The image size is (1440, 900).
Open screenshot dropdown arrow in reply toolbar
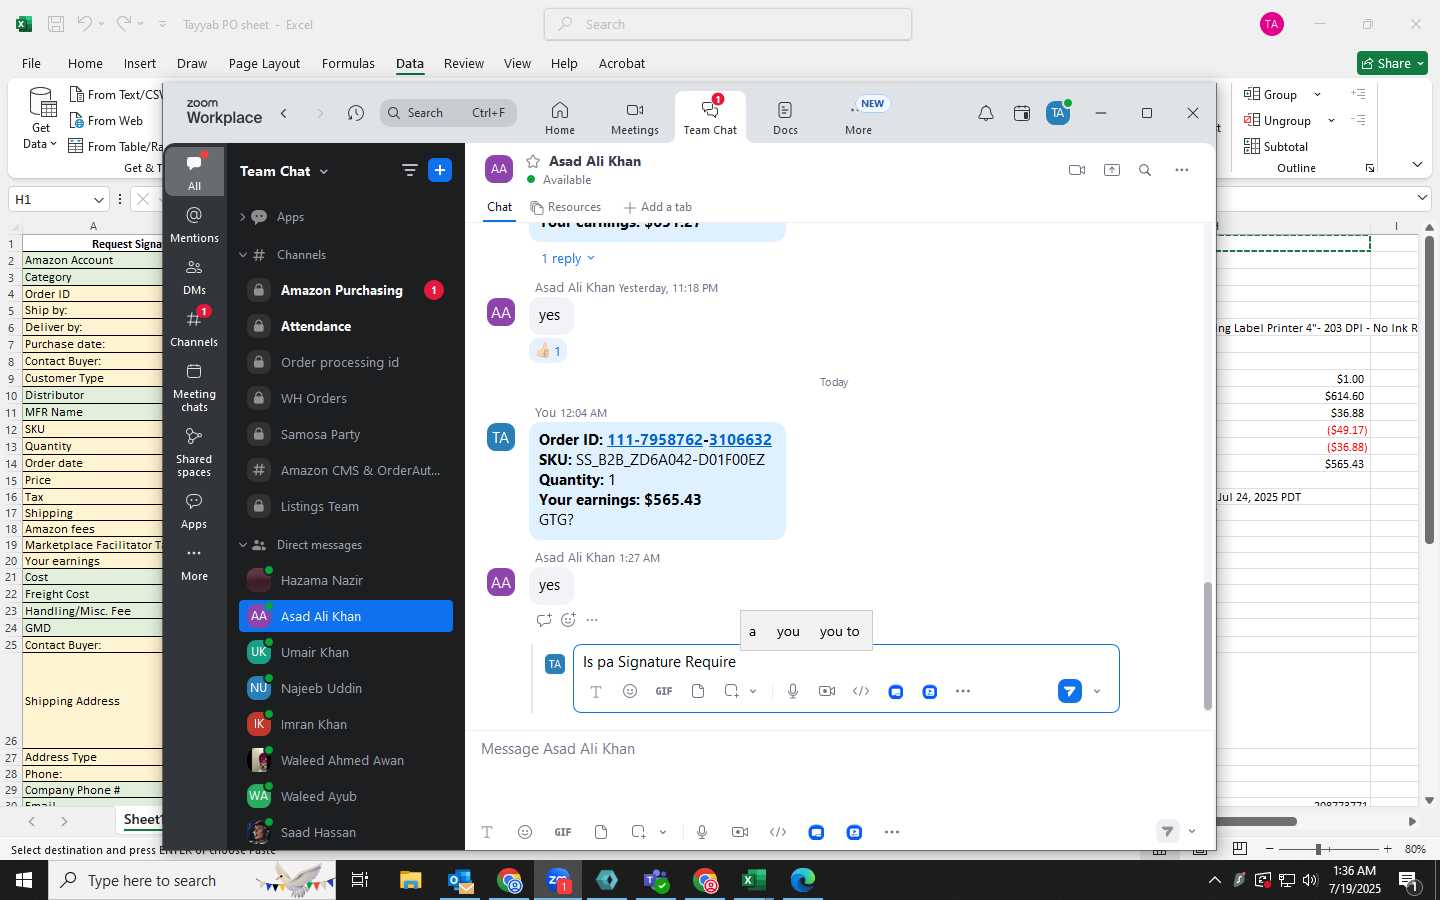(x=753, y=691)
